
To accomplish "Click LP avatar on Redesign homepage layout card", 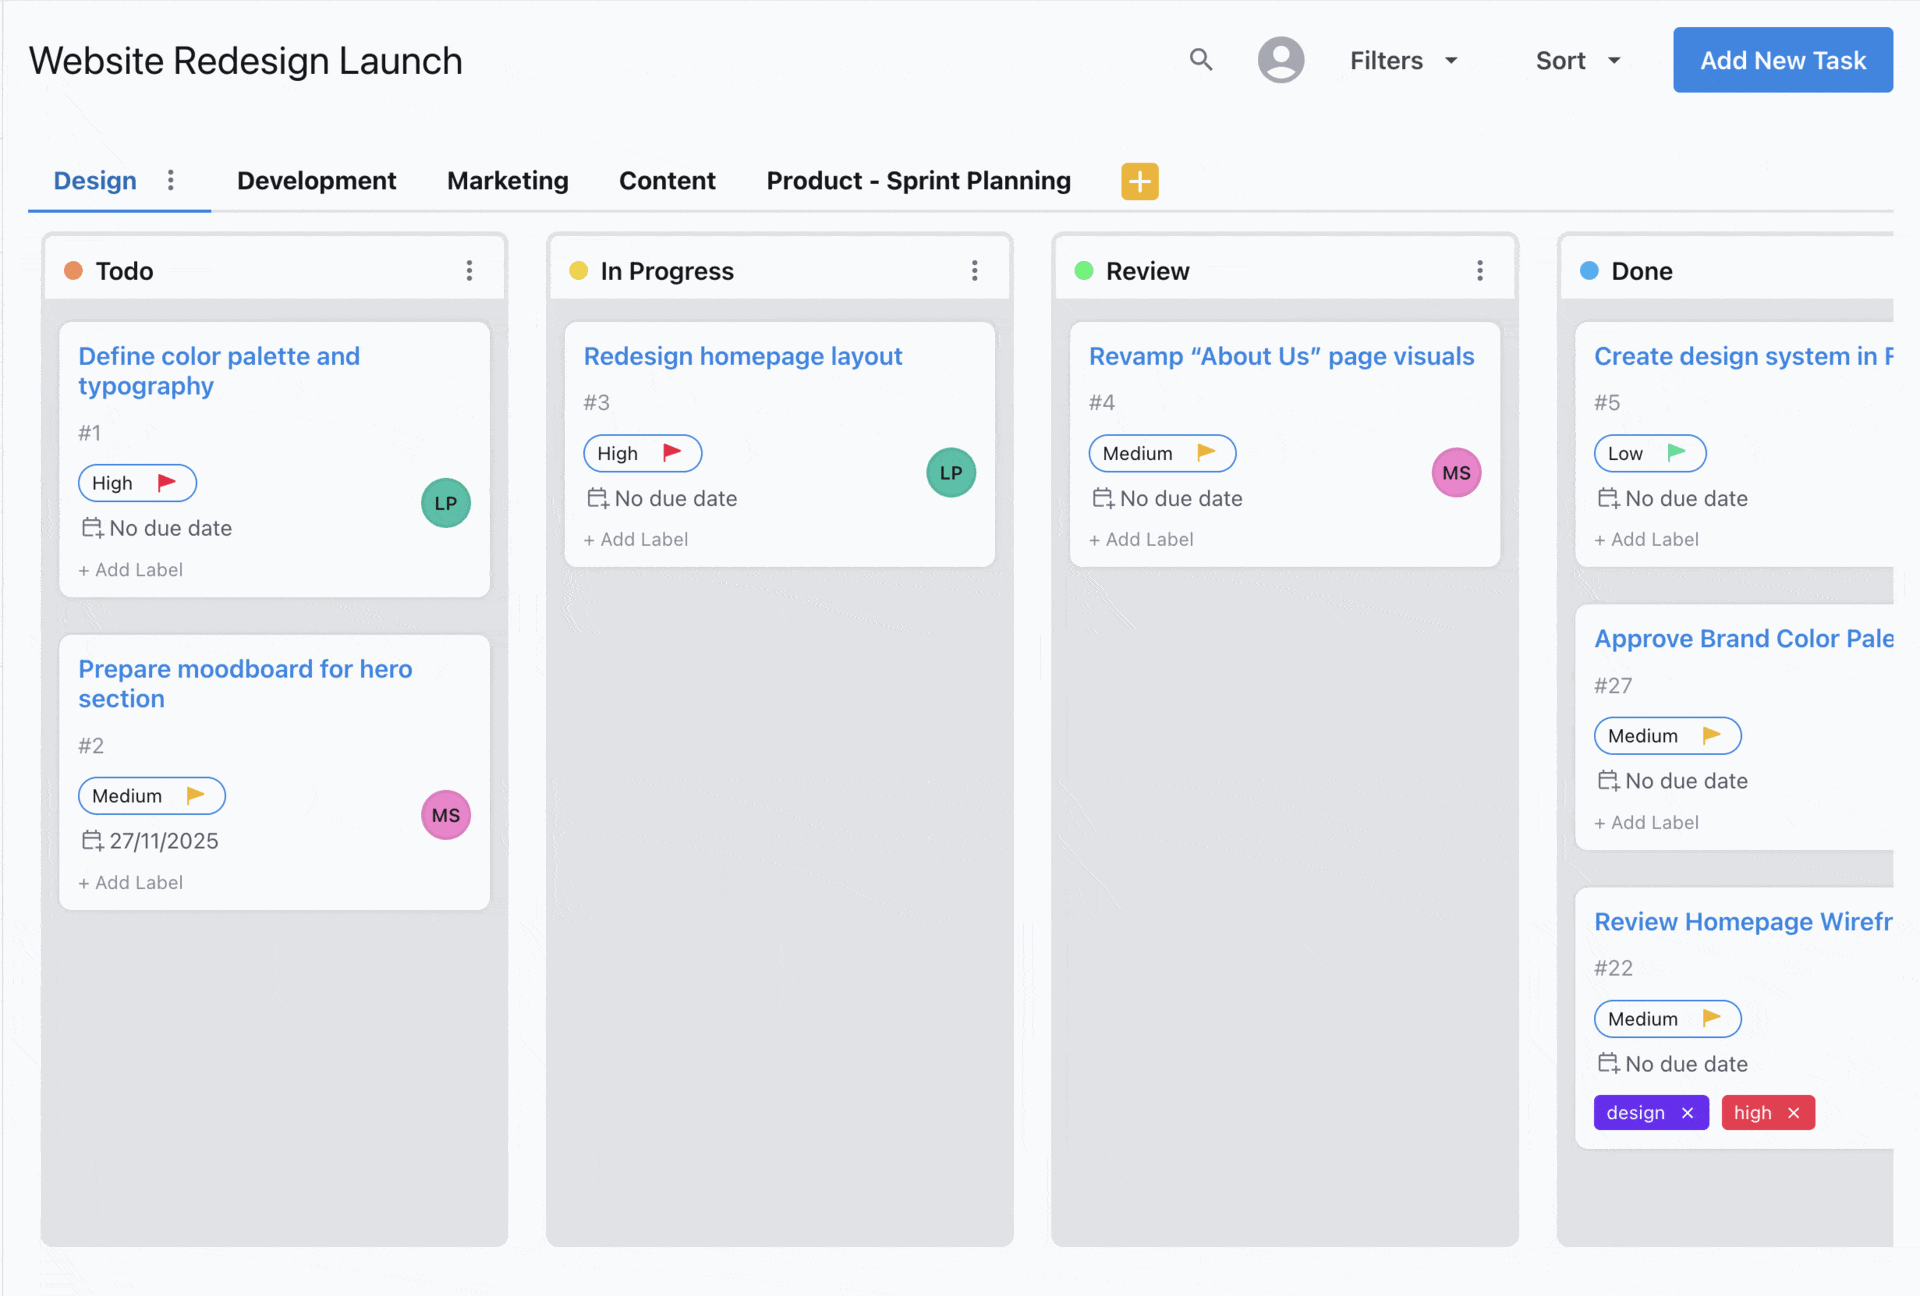I will [950, 472].
